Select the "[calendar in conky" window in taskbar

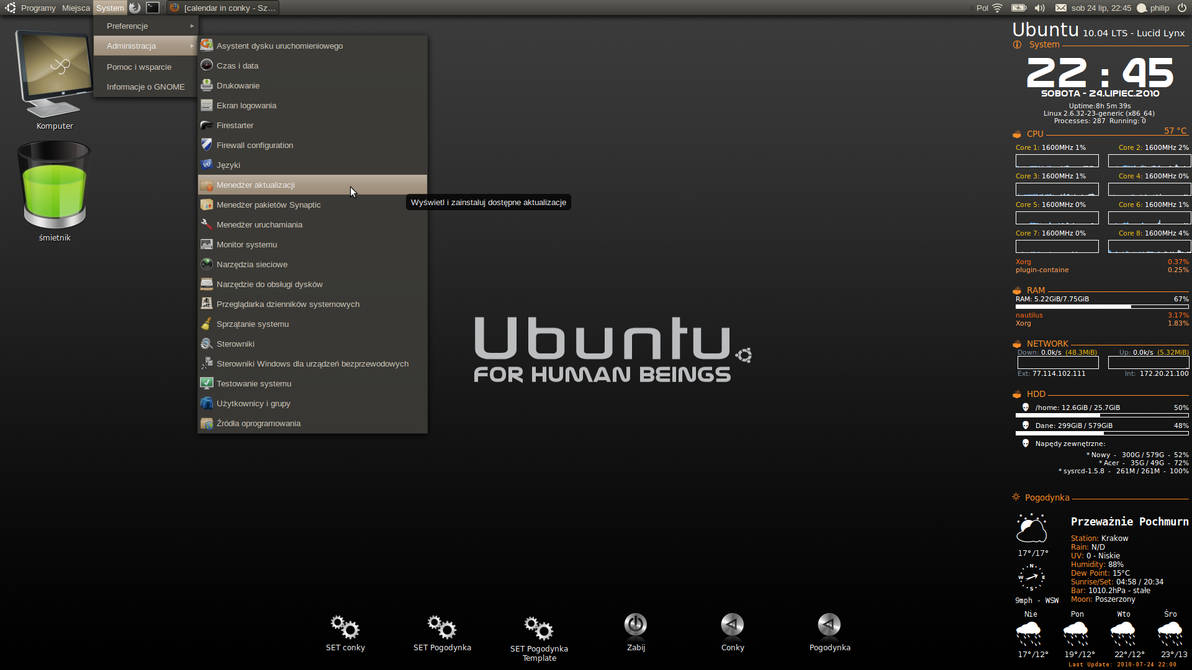tap(221, 7)
